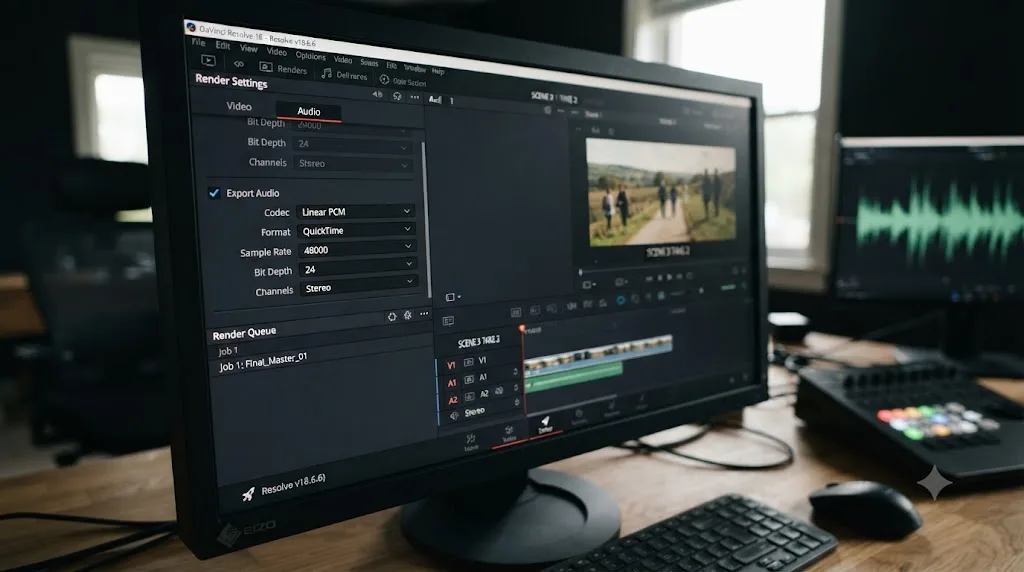The width and height of the screenshot is (1024, 572).
Task: Open Render Queue gear settings
Action: [x=408, y=315]
